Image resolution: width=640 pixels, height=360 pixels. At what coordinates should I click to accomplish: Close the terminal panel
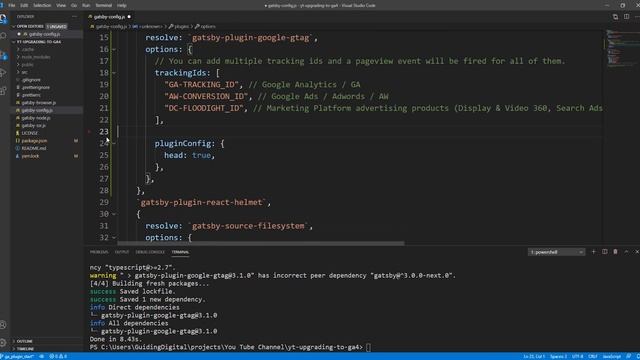pos(637,252)
